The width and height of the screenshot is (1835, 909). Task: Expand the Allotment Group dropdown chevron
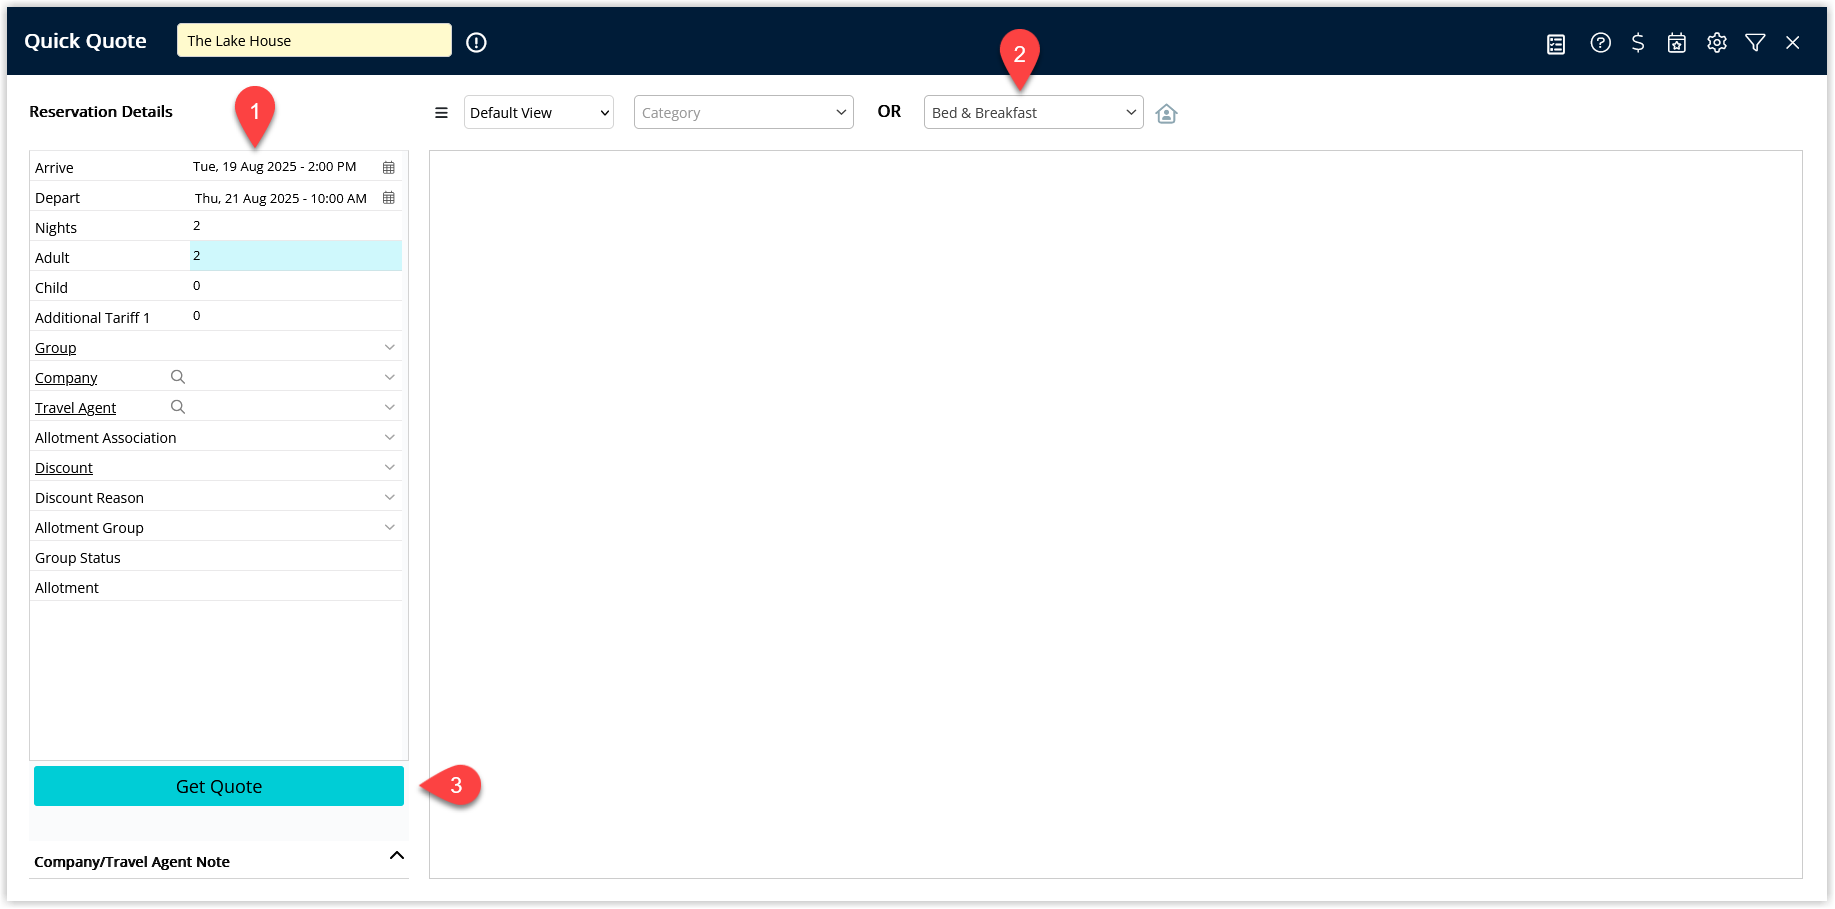tap(390, 527)
